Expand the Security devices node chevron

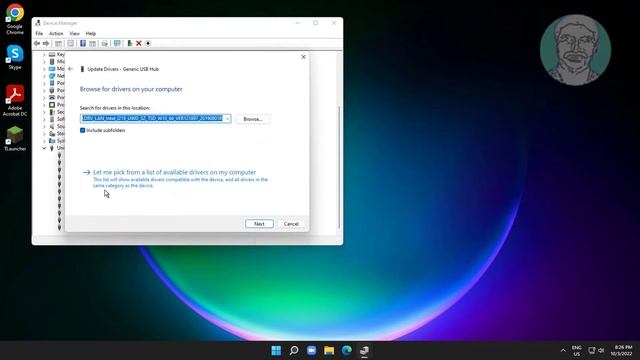coord(44,112)
